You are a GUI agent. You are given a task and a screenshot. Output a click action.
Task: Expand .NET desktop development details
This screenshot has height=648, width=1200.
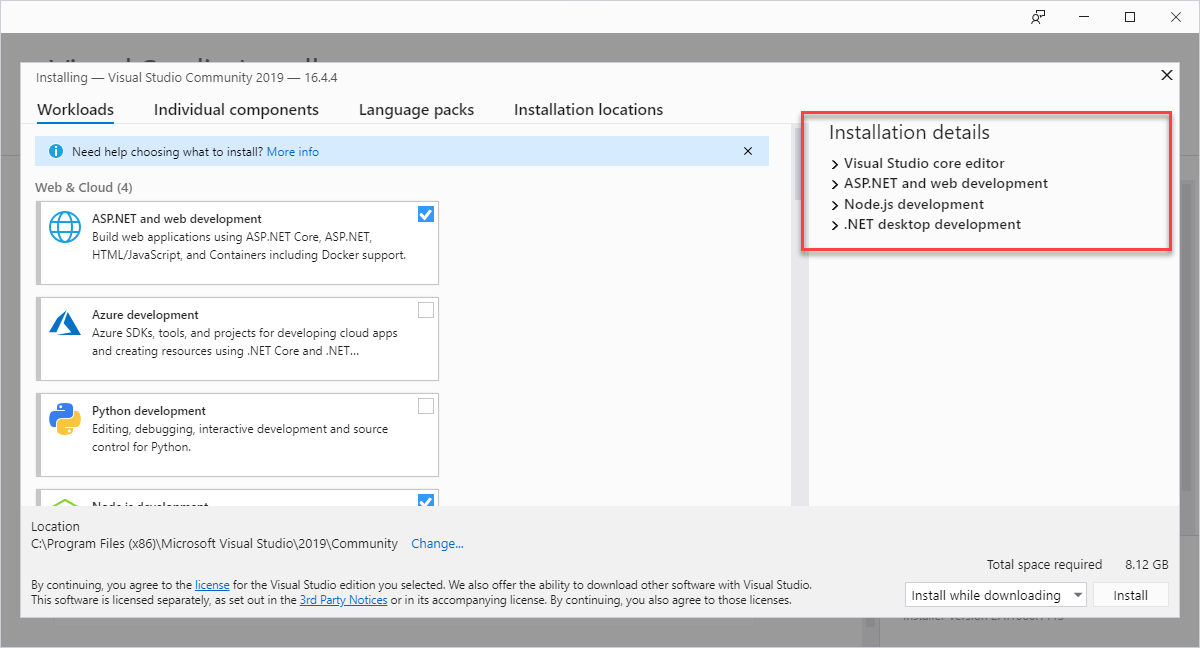835,225
